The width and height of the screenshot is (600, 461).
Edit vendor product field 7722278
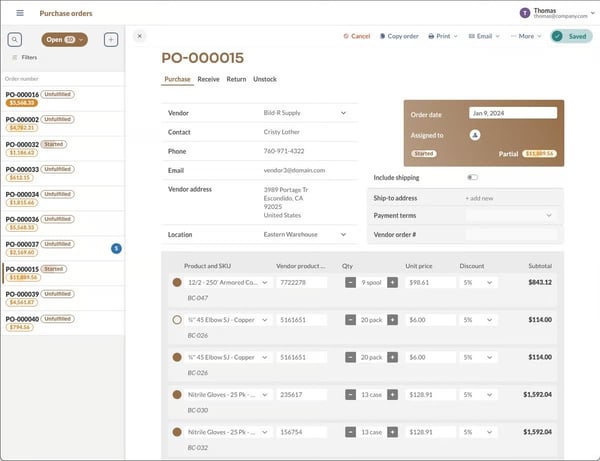point(302,282)
